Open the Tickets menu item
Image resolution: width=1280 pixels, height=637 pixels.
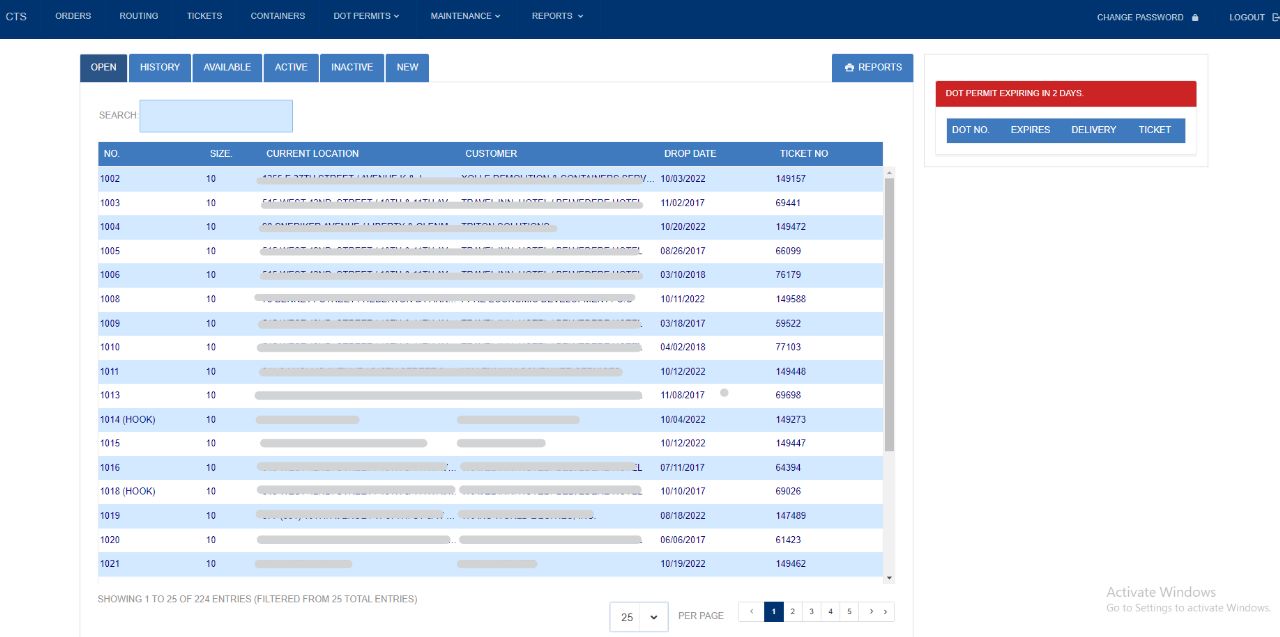tap(204, 16)
